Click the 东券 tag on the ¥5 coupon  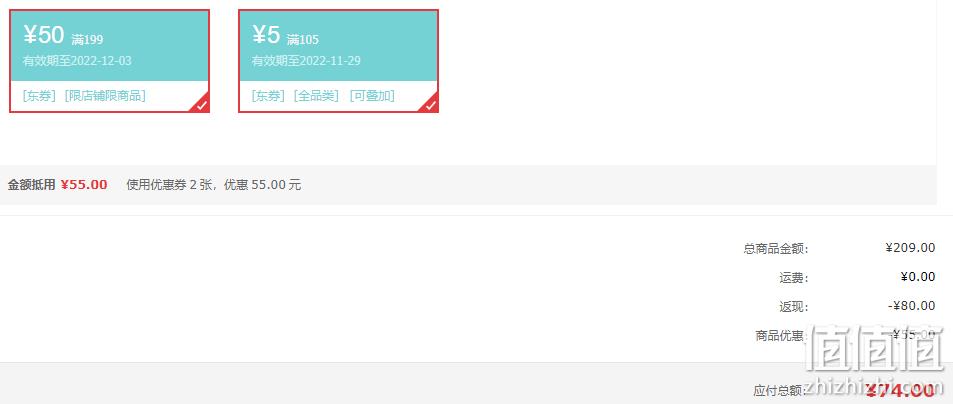268,96
